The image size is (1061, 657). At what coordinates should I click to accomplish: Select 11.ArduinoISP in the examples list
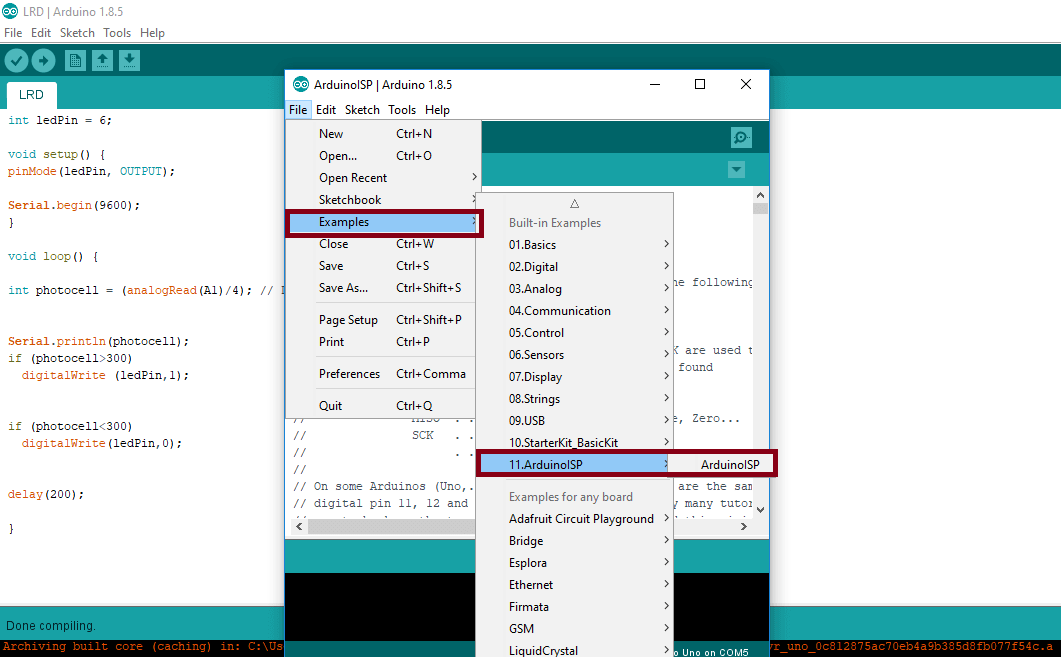click(574, 465)
